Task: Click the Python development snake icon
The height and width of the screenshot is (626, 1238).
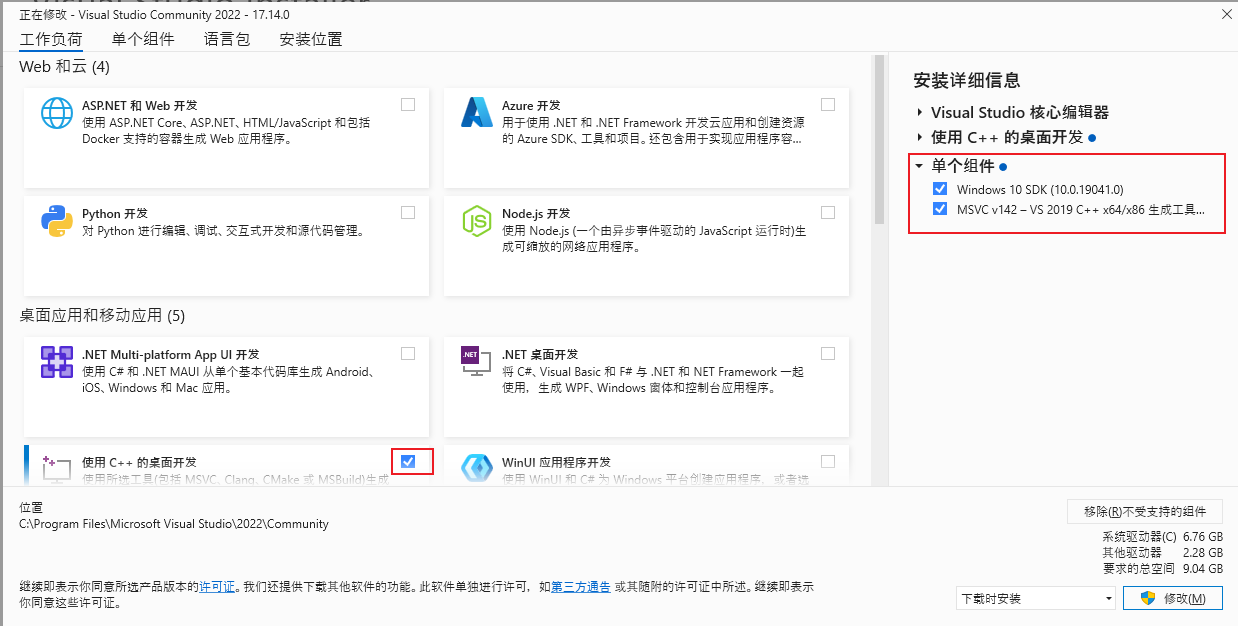Action: [x=57, y=221]
